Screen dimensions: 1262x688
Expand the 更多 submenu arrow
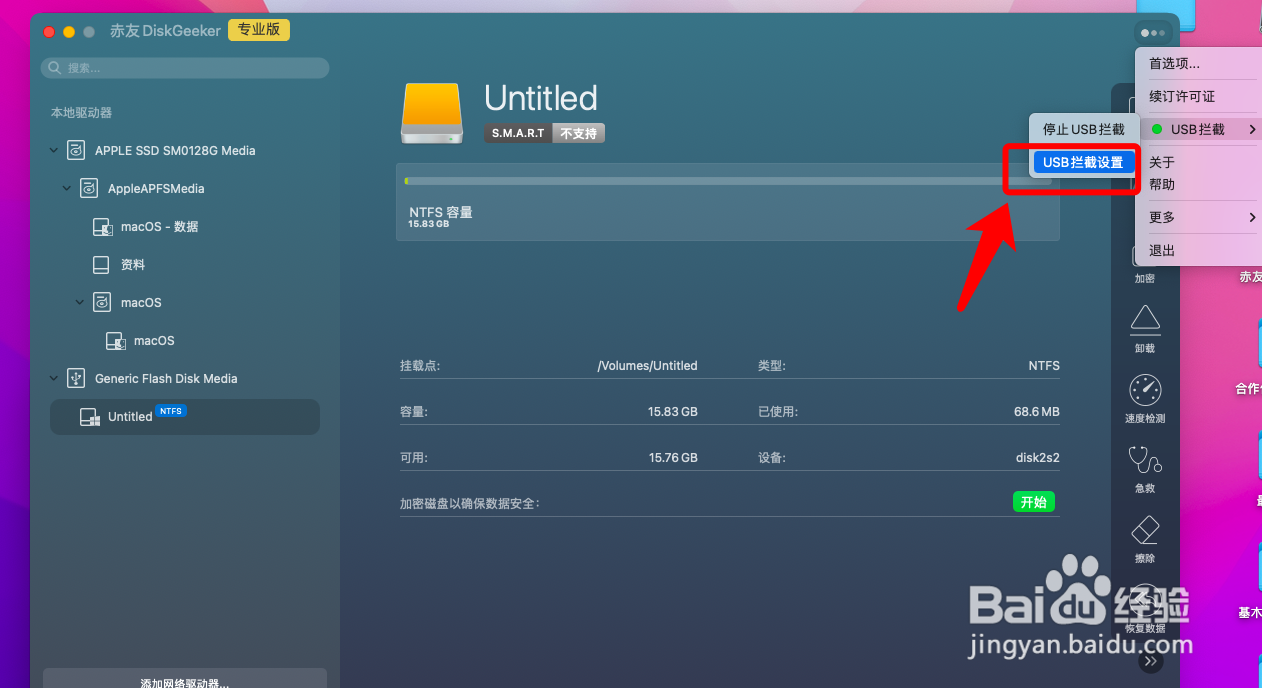[x=1252, y=217]
